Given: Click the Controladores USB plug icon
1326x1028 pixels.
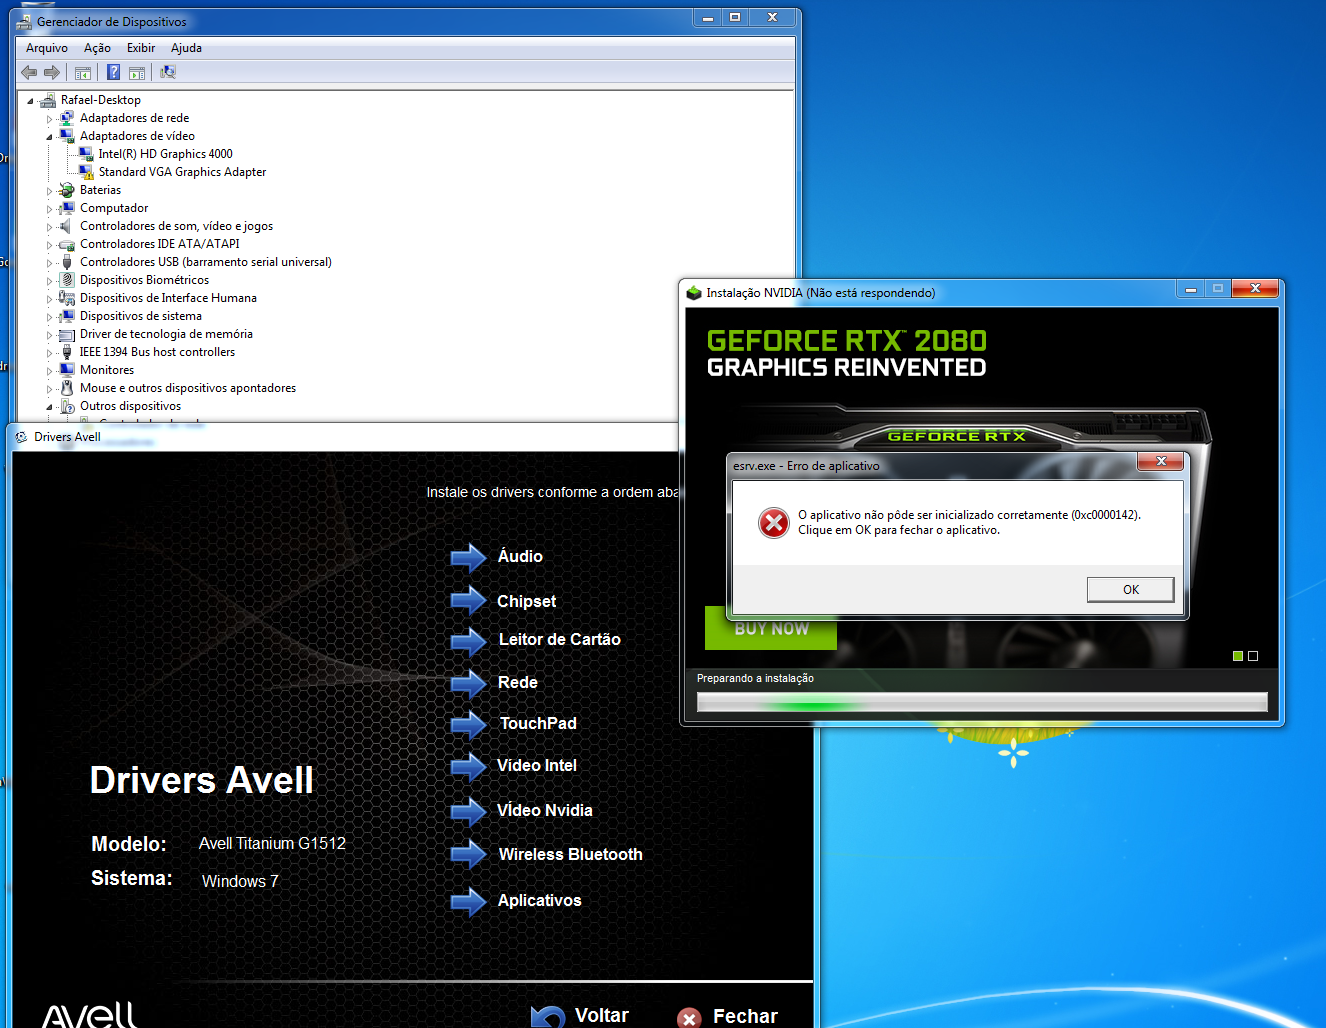Looking at the screenshot, I should 67,262.
